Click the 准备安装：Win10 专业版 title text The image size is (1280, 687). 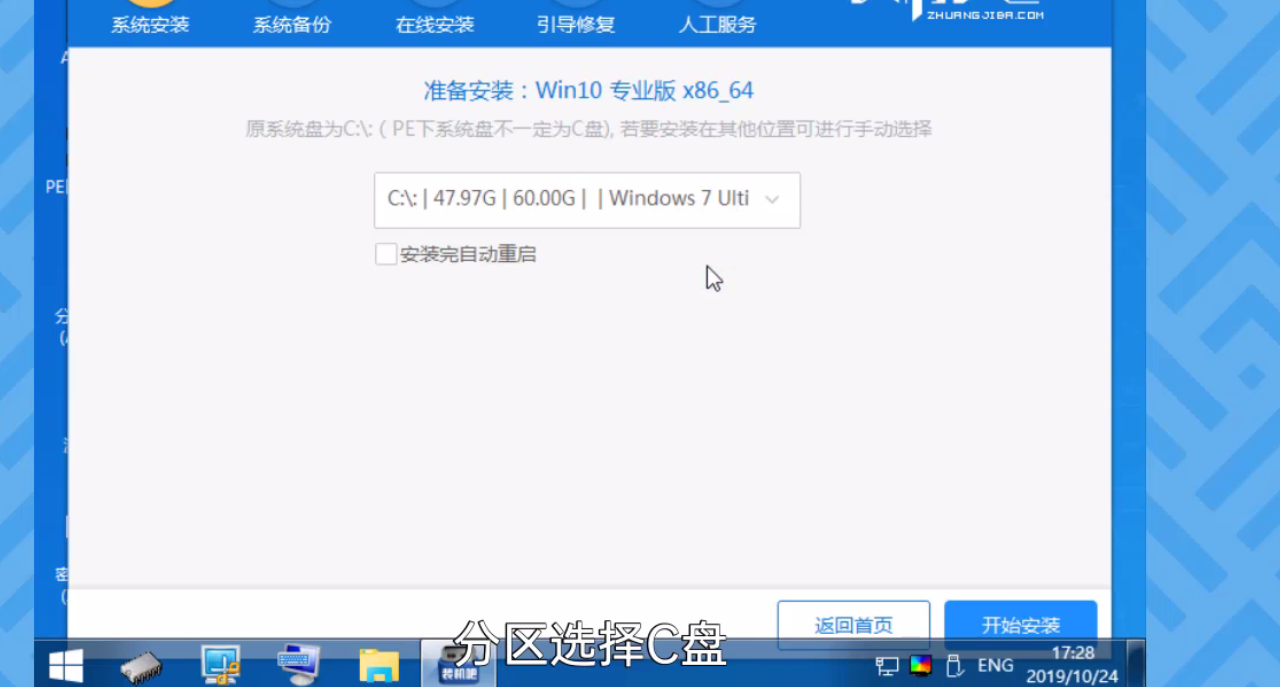pyautogui.click(x=589, y=91)
